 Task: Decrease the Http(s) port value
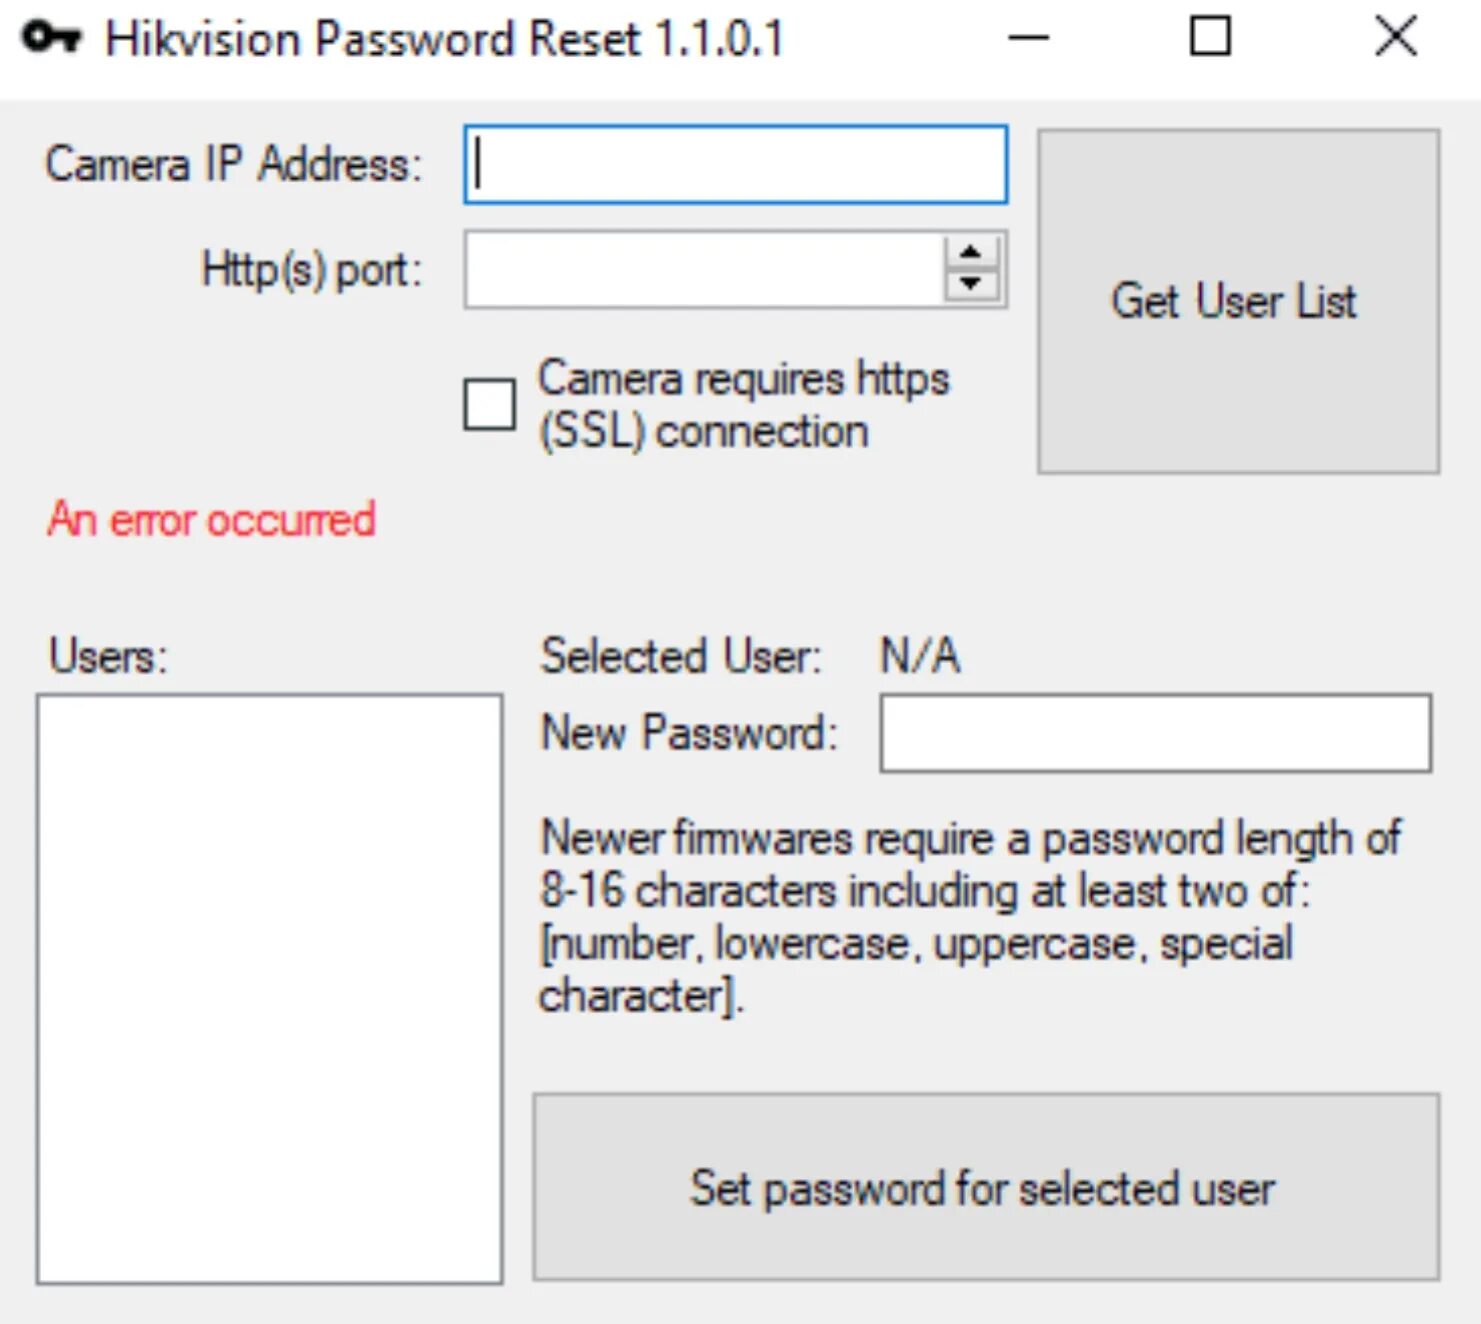(x=969, y=284)
